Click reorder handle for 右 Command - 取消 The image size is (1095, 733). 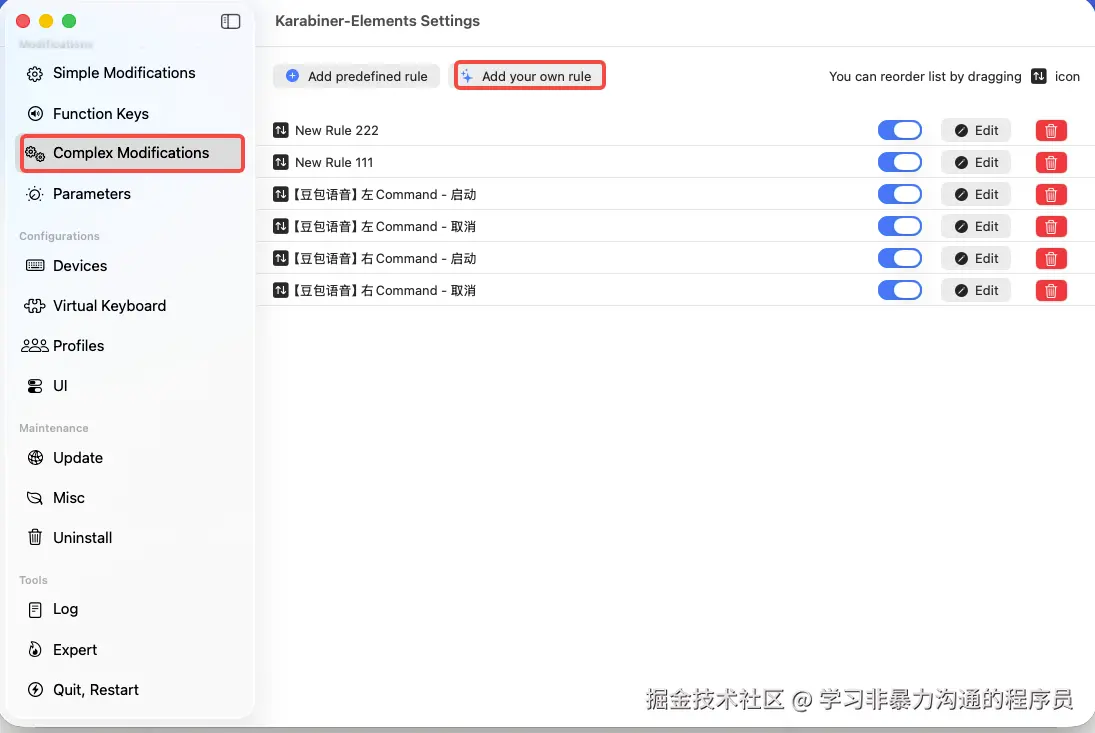tap(281, 290)
